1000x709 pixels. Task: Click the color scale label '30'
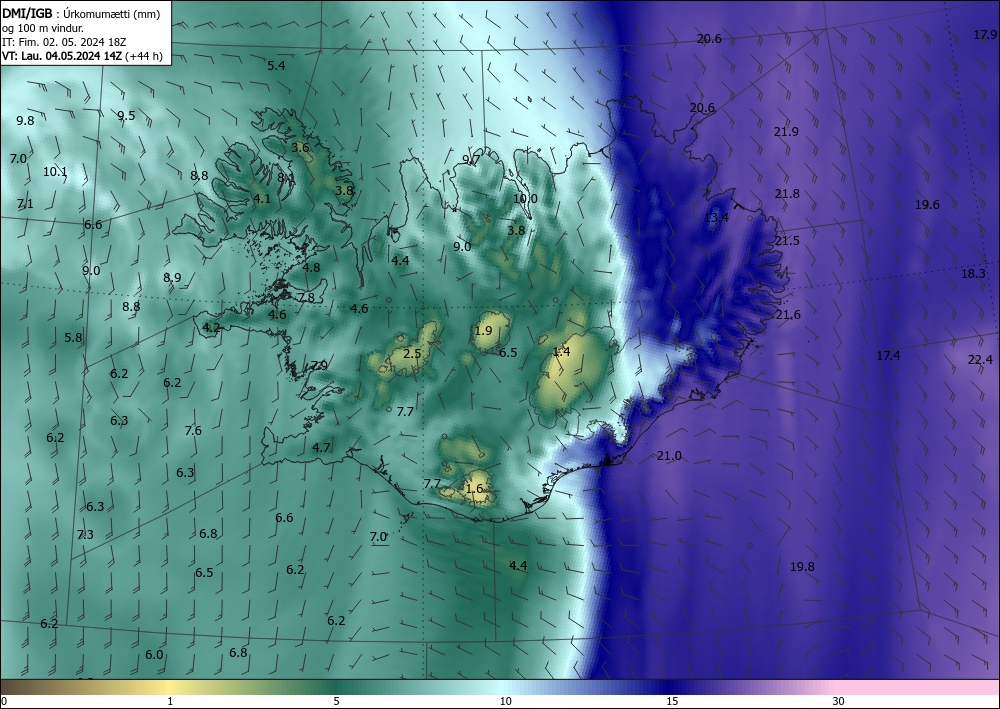click(x=838, y=702)
